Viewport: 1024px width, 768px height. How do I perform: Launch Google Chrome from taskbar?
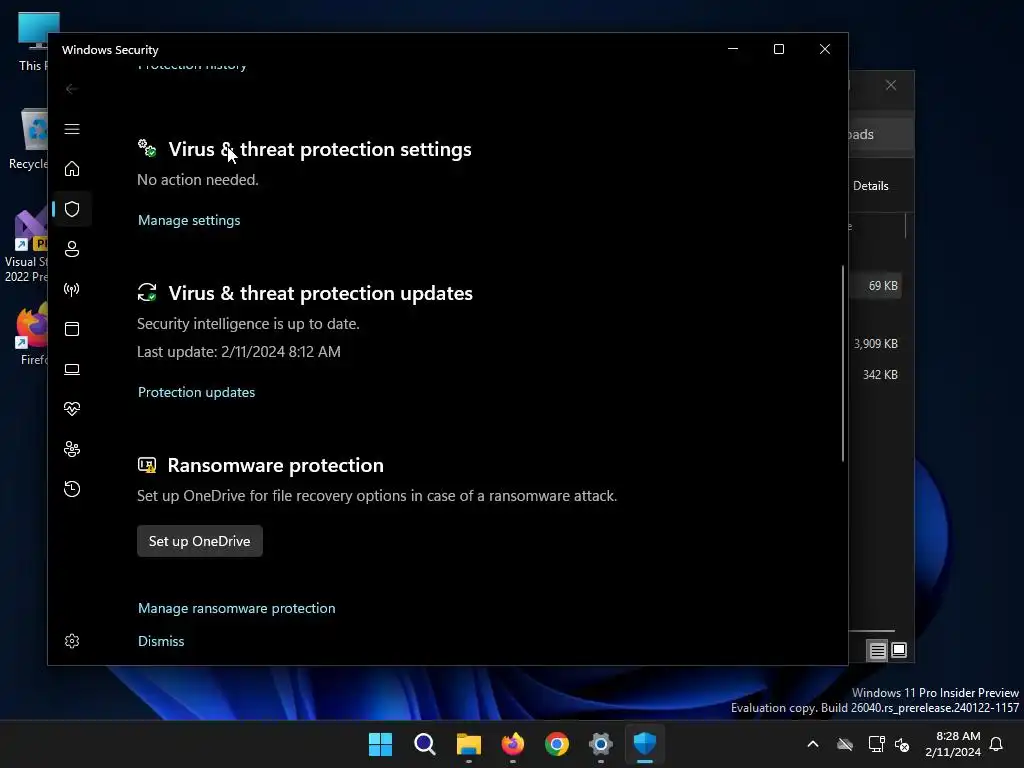(x=557, y=744)
